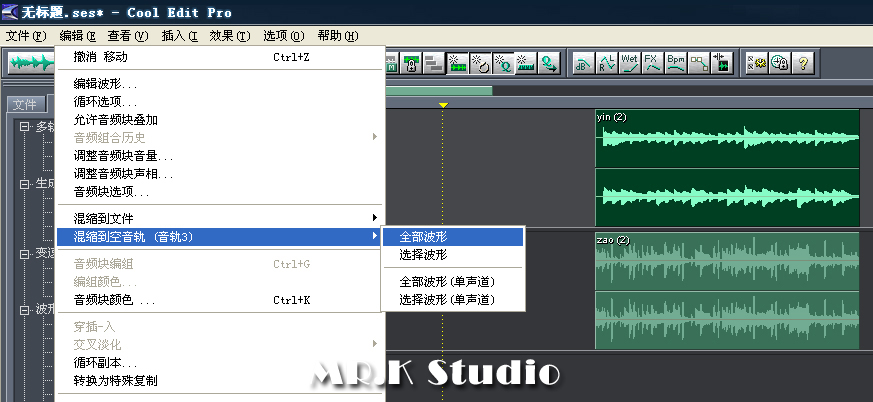The image size is (873, 402).
Task: Collapse the tree node starting with 变
Action: [24, 254]
